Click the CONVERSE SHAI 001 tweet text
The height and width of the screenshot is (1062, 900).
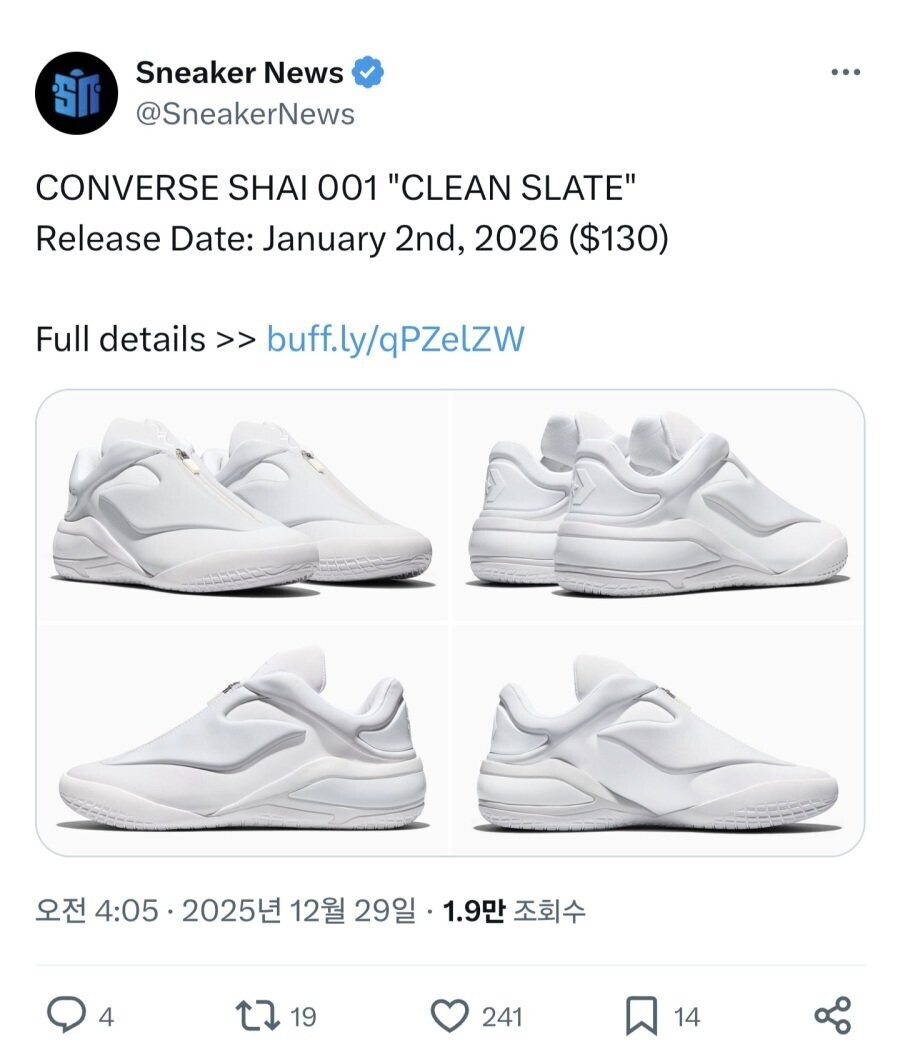(x=336, y=186)
